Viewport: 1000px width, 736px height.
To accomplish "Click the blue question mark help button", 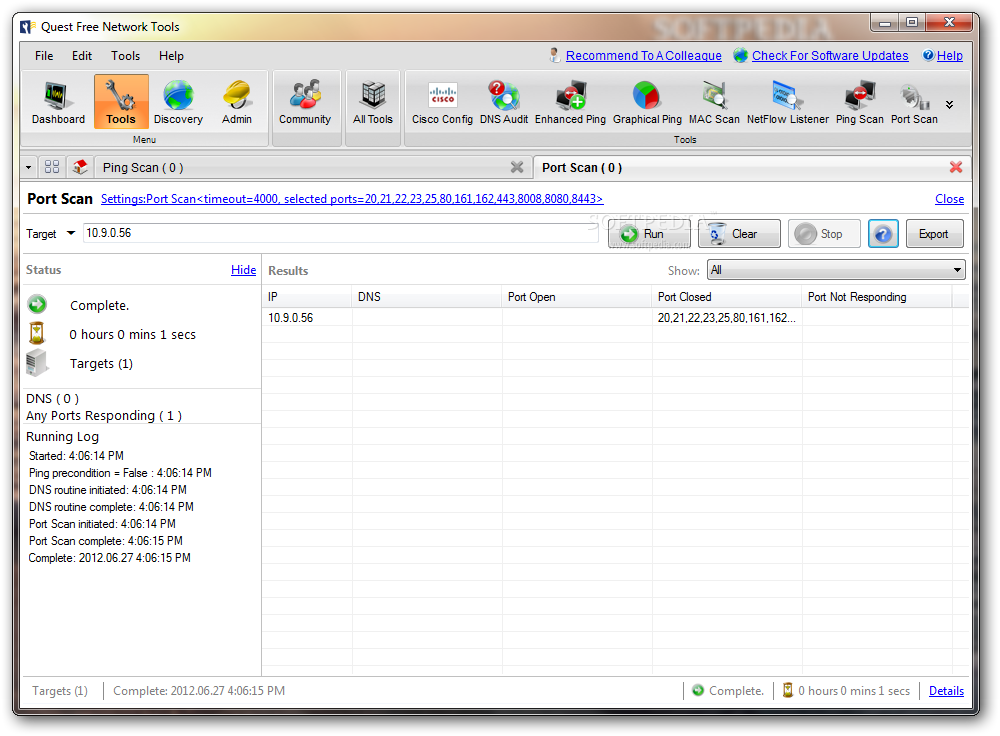I will [x=883, y=234].
